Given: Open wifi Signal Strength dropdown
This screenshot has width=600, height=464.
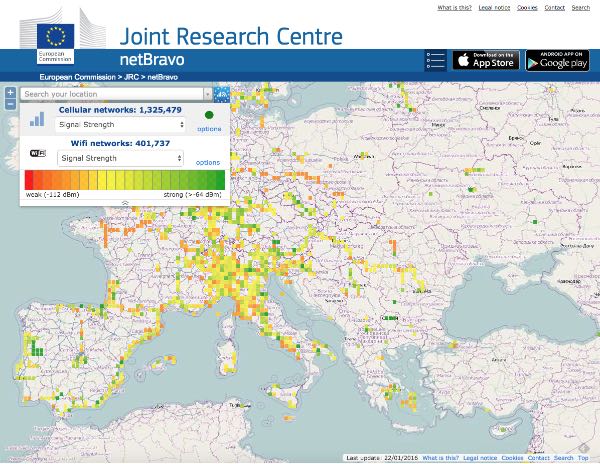Looking at the screenshot, I should 122,158.
